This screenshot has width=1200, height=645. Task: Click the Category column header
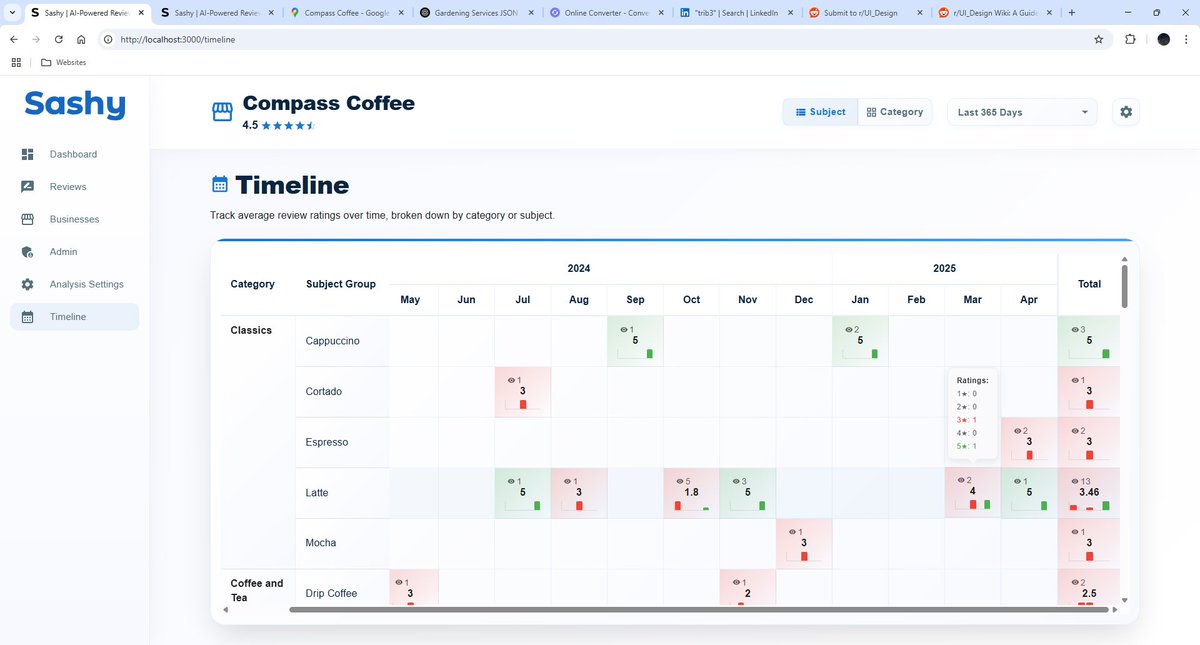click(x=252, y=284)
